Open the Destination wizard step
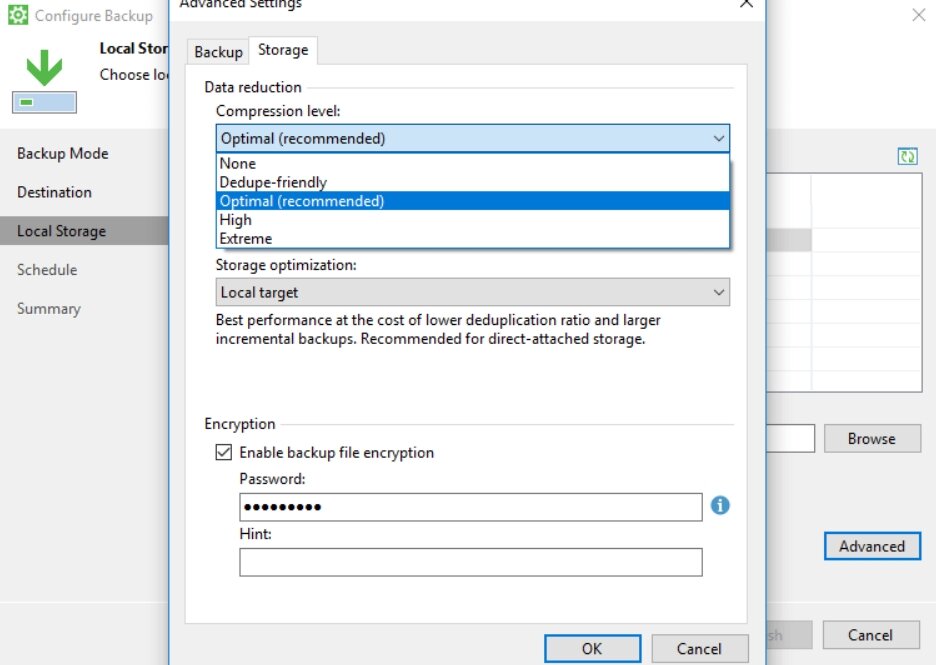 [54, 192]
